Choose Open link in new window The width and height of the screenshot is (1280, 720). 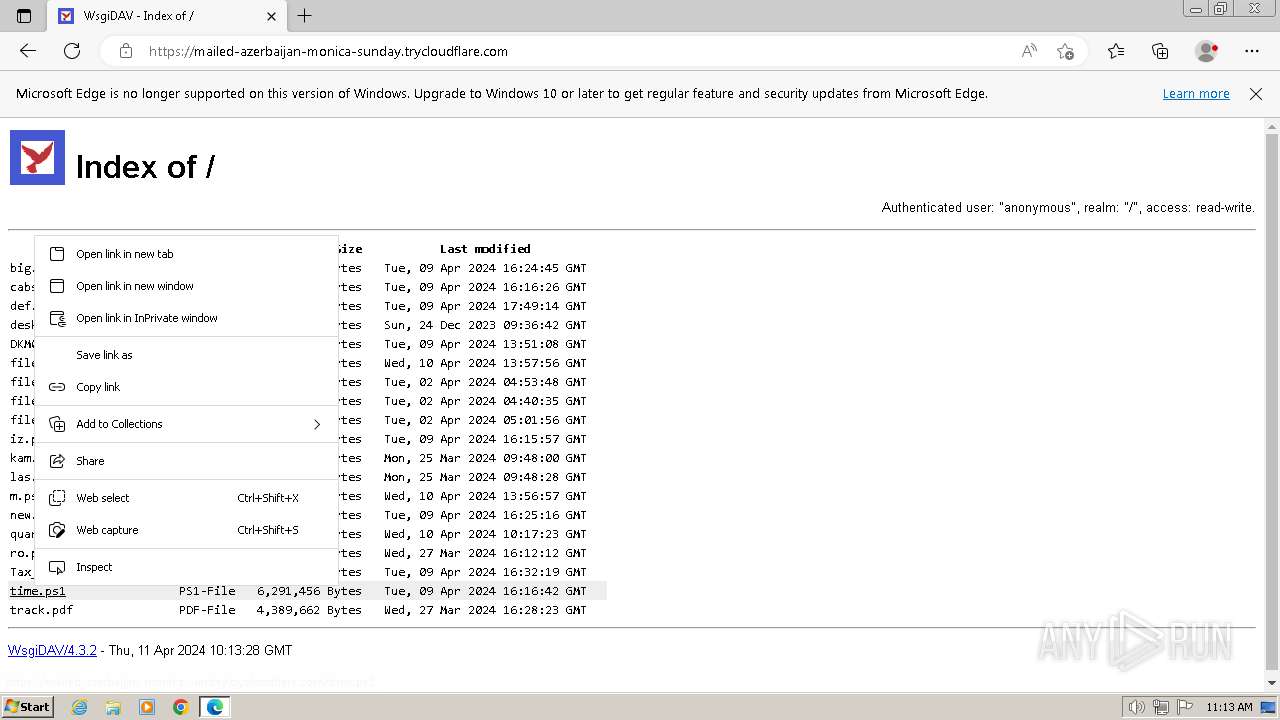pos(186,286)
